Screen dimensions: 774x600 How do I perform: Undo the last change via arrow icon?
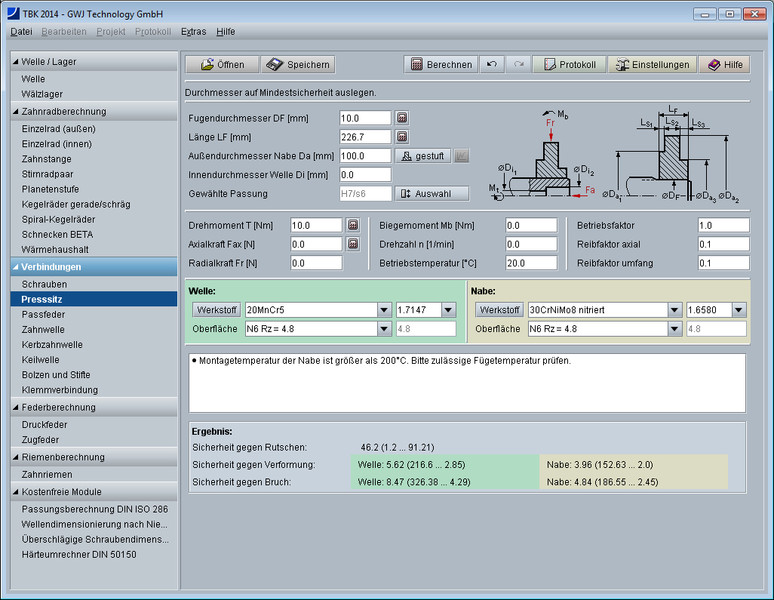point(491,64)
